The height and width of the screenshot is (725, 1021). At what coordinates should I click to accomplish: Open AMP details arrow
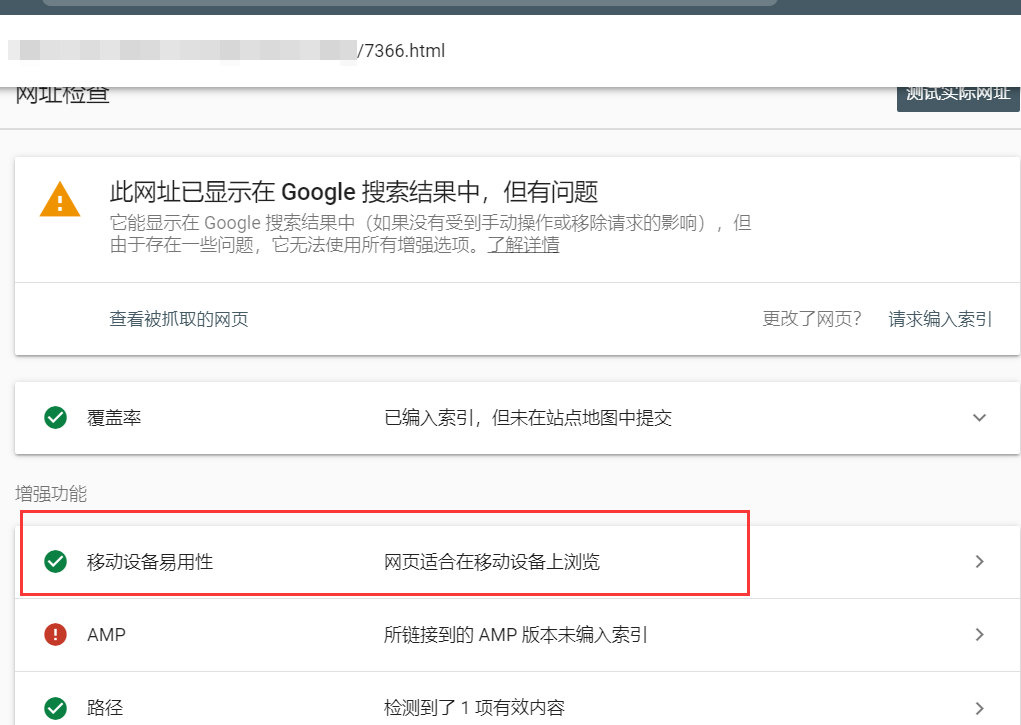(979, 634)
